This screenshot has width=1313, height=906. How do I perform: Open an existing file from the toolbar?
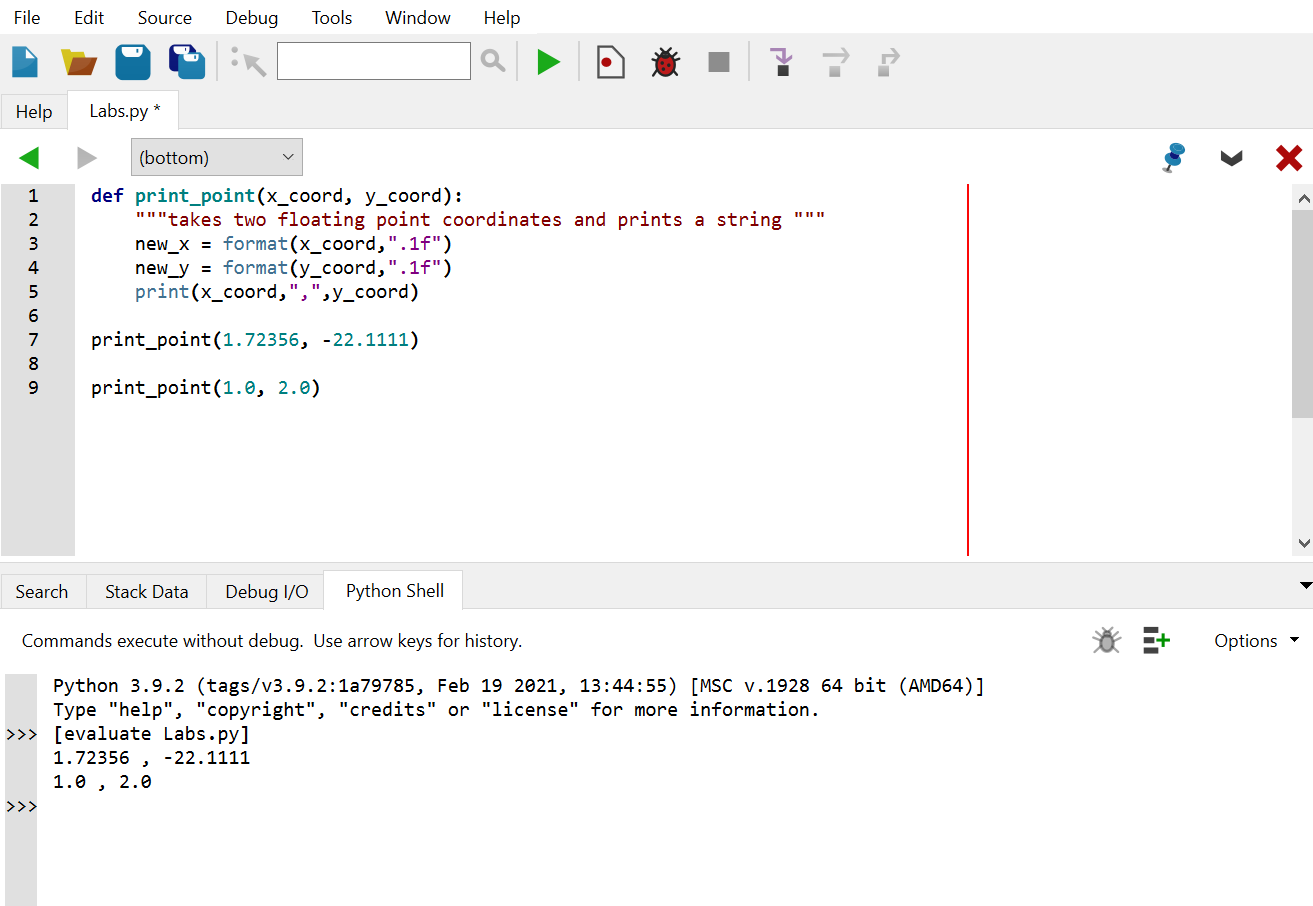coord(78,61)
